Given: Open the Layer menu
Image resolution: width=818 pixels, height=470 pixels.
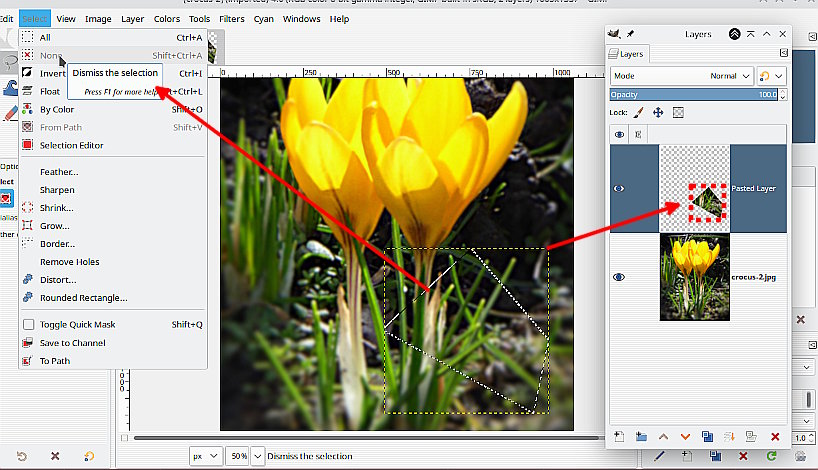Looking at the screenshot, I should (x=133, y=19).
